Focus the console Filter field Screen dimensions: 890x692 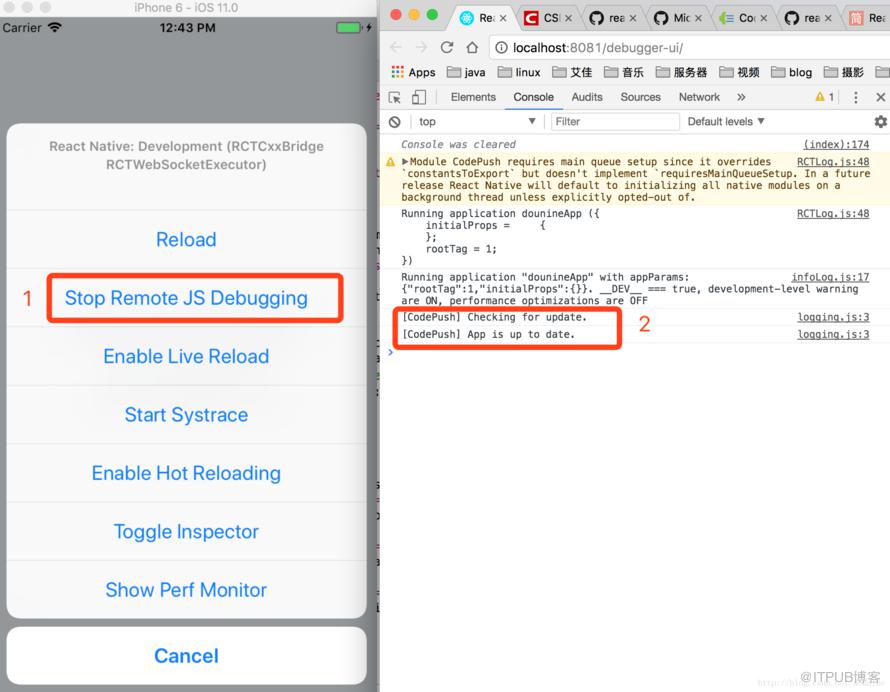[x=615, y=121]
